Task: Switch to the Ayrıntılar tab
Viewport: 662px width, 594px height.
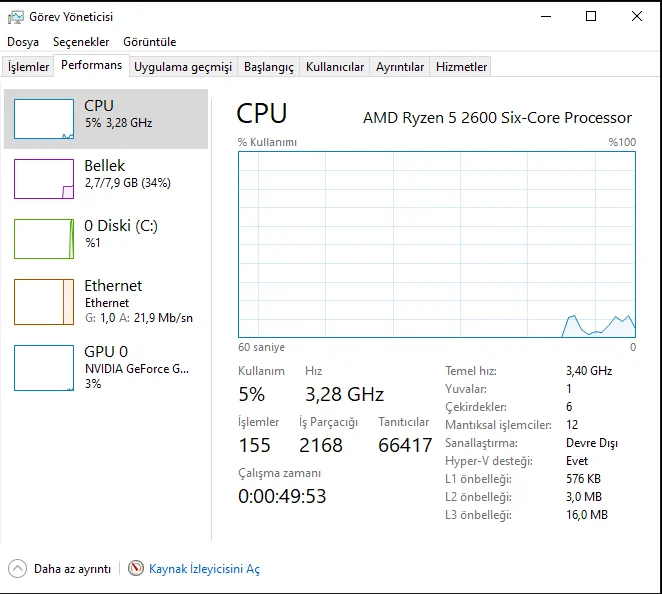Action: (x=400, y=67)
